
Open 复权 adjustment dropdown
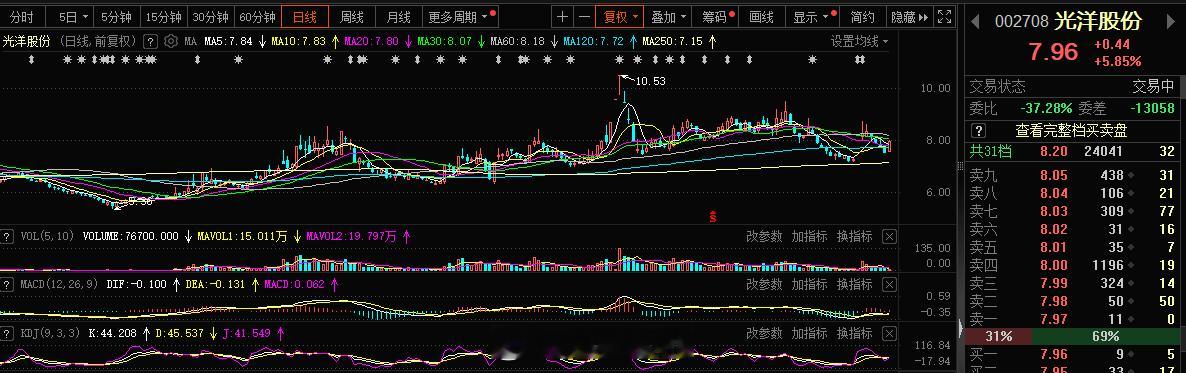[x=619, y=17]
